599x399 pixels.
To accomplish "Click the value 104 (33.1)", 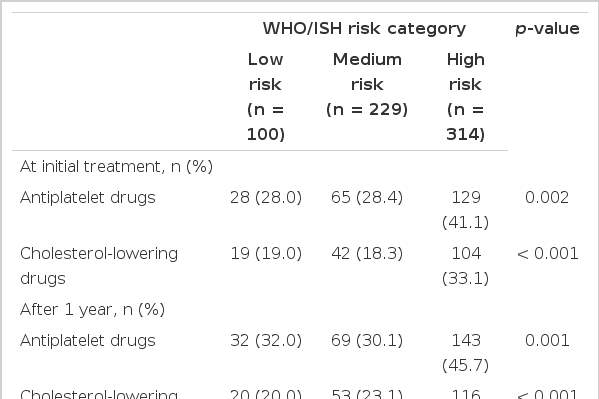I will coord(465,266).
